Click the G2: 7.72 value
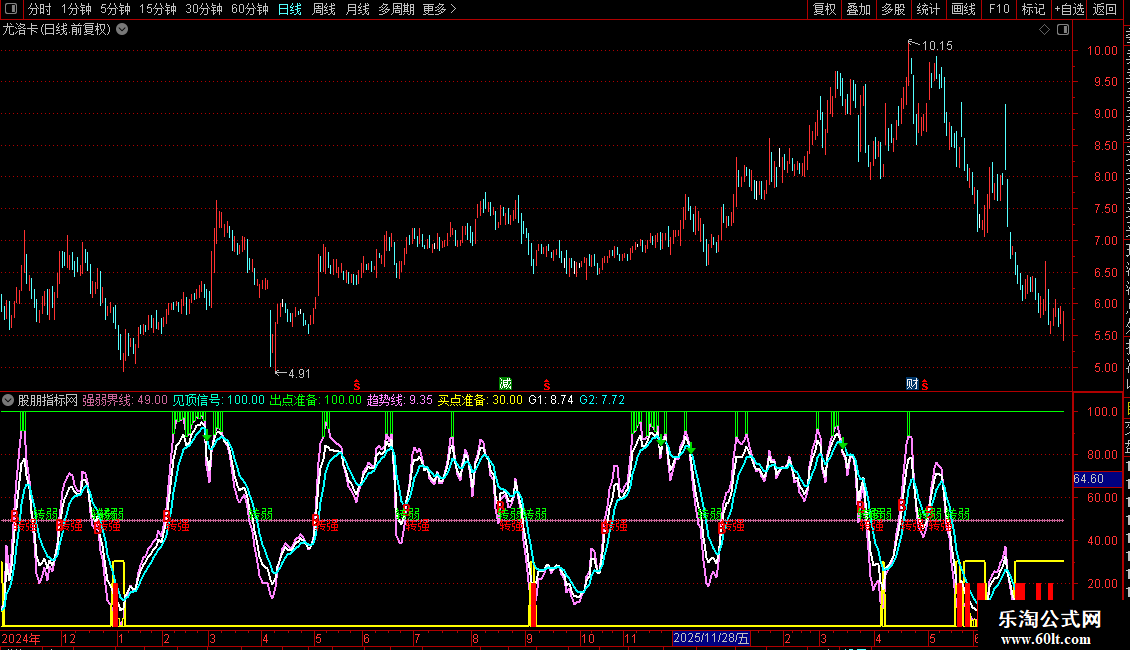Screen dimensions: 1130x650 click(x=602, y=400)
